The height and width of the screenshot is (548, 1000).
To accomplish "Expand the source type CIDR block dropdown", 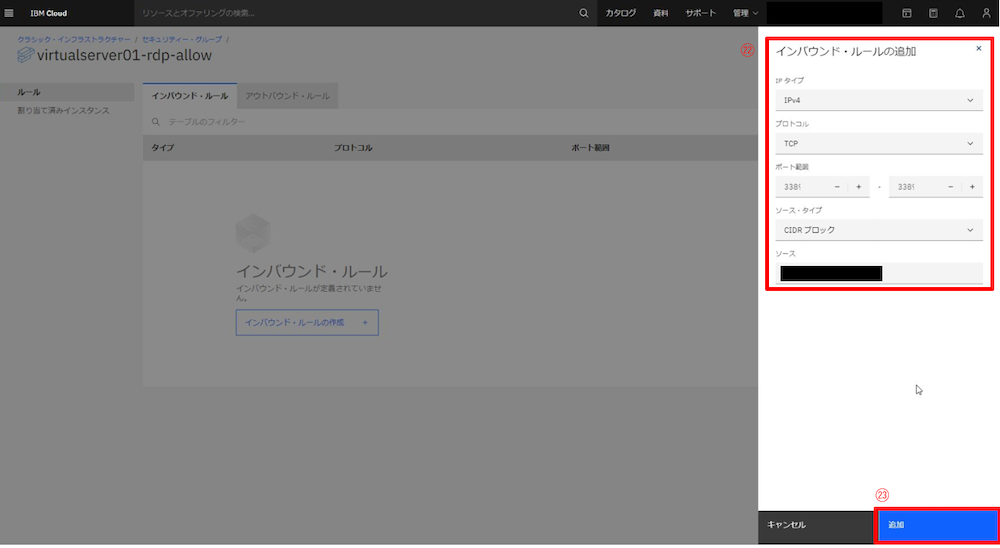I will 879,230.
